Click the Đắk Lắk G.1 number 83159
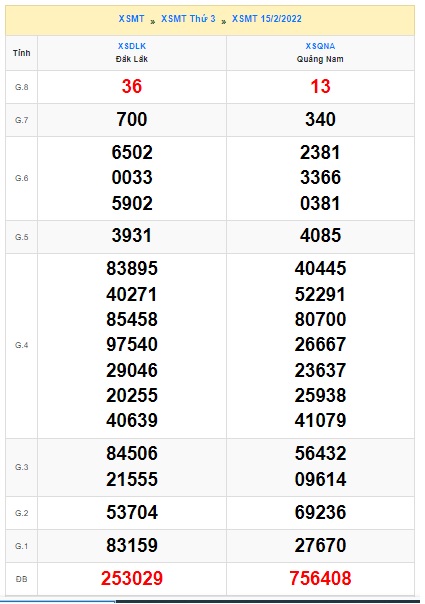The height and width of the screenshot is (604, 425). pyautogui.click(x=132, y=545)
